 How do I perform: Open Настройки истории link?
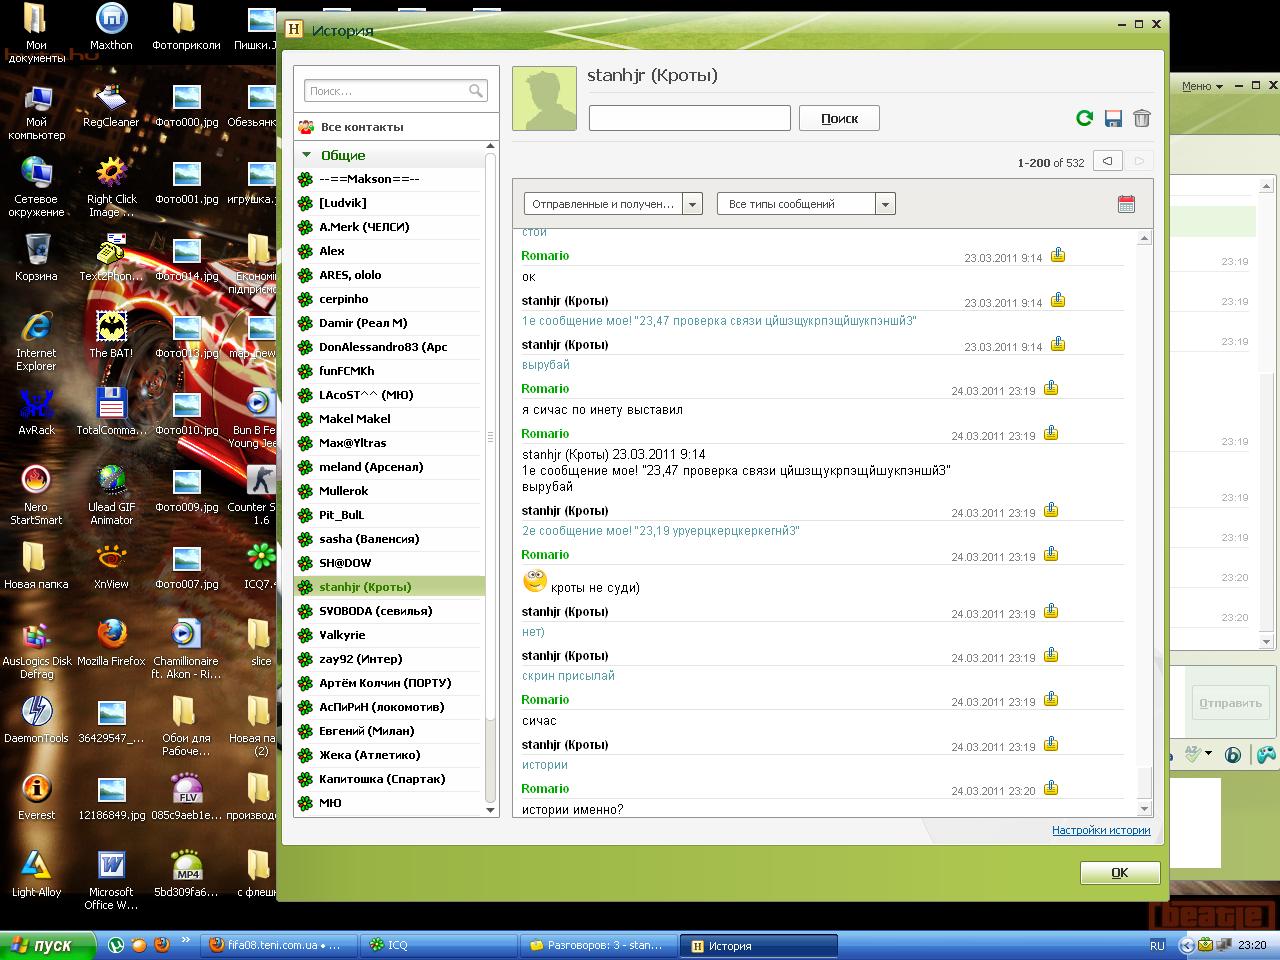click(x=1101, y=830)
